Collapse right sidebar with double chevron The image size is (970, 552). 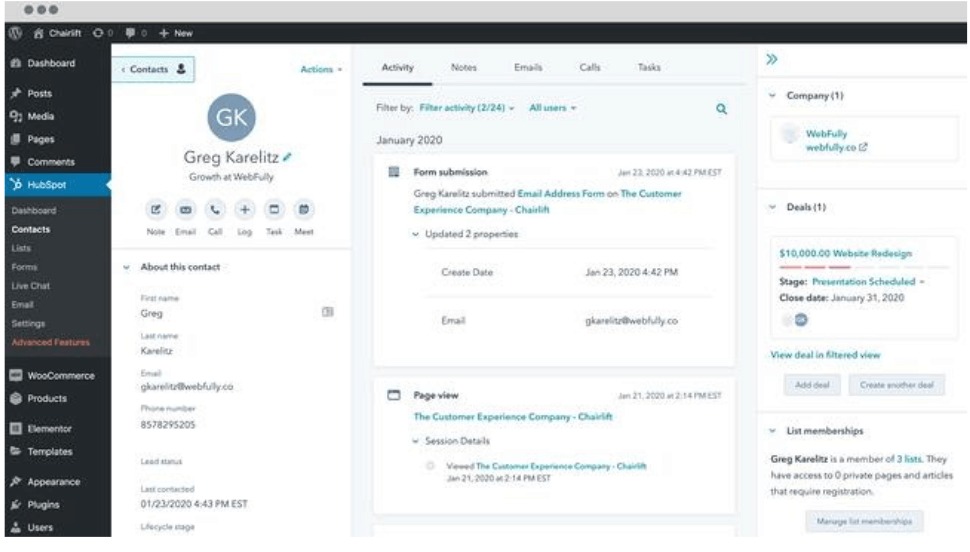click(x=772, y=59)
